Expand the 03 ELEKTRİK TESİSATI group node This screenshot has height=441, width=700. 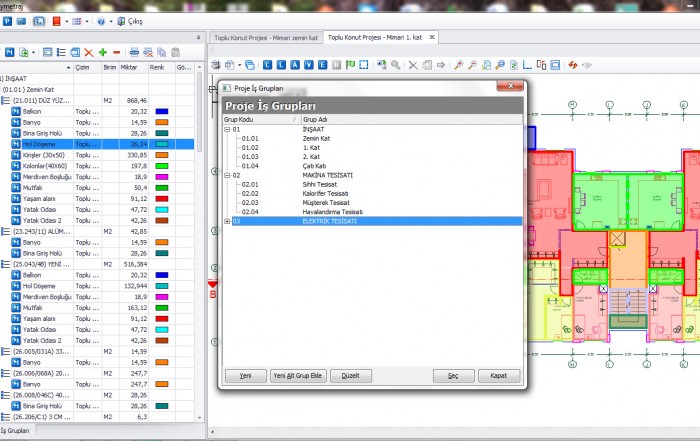pos(227,221)
